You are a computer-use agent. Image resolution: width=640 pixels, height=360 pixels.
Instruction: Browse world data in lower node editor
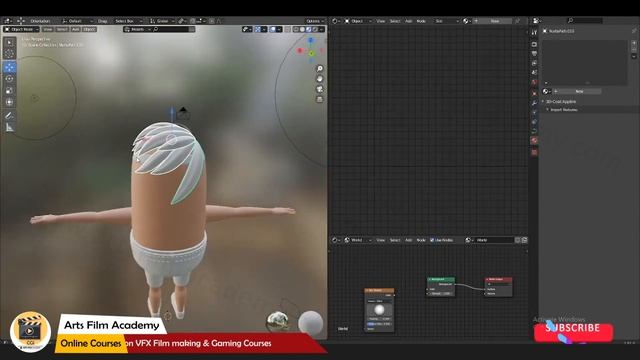469,240
